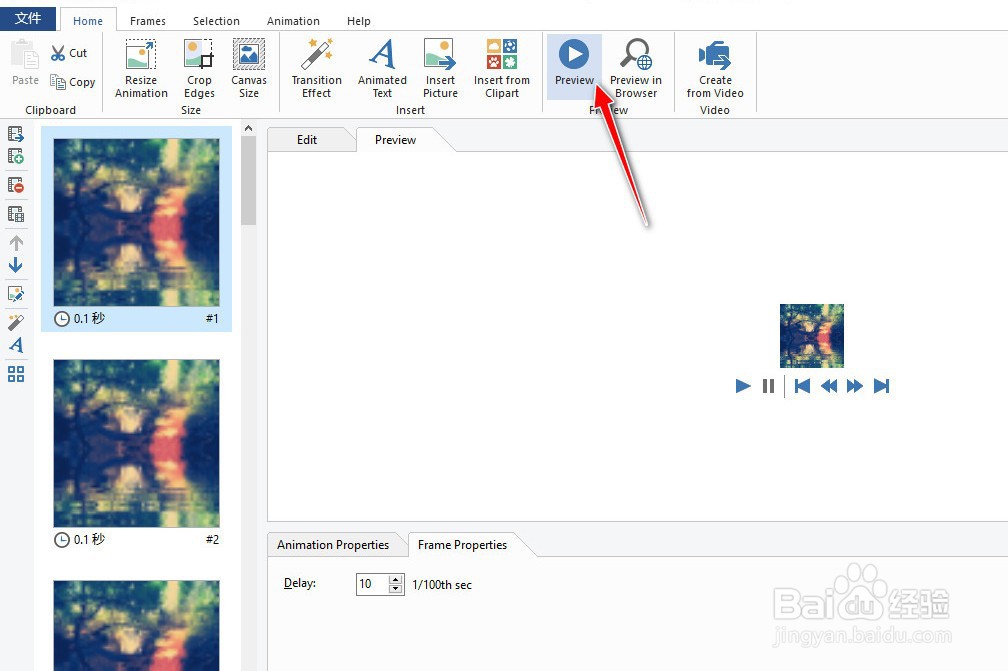Click the 0.1 秒 delay of frame #2

pyautogui.click(x=80, y=539)
